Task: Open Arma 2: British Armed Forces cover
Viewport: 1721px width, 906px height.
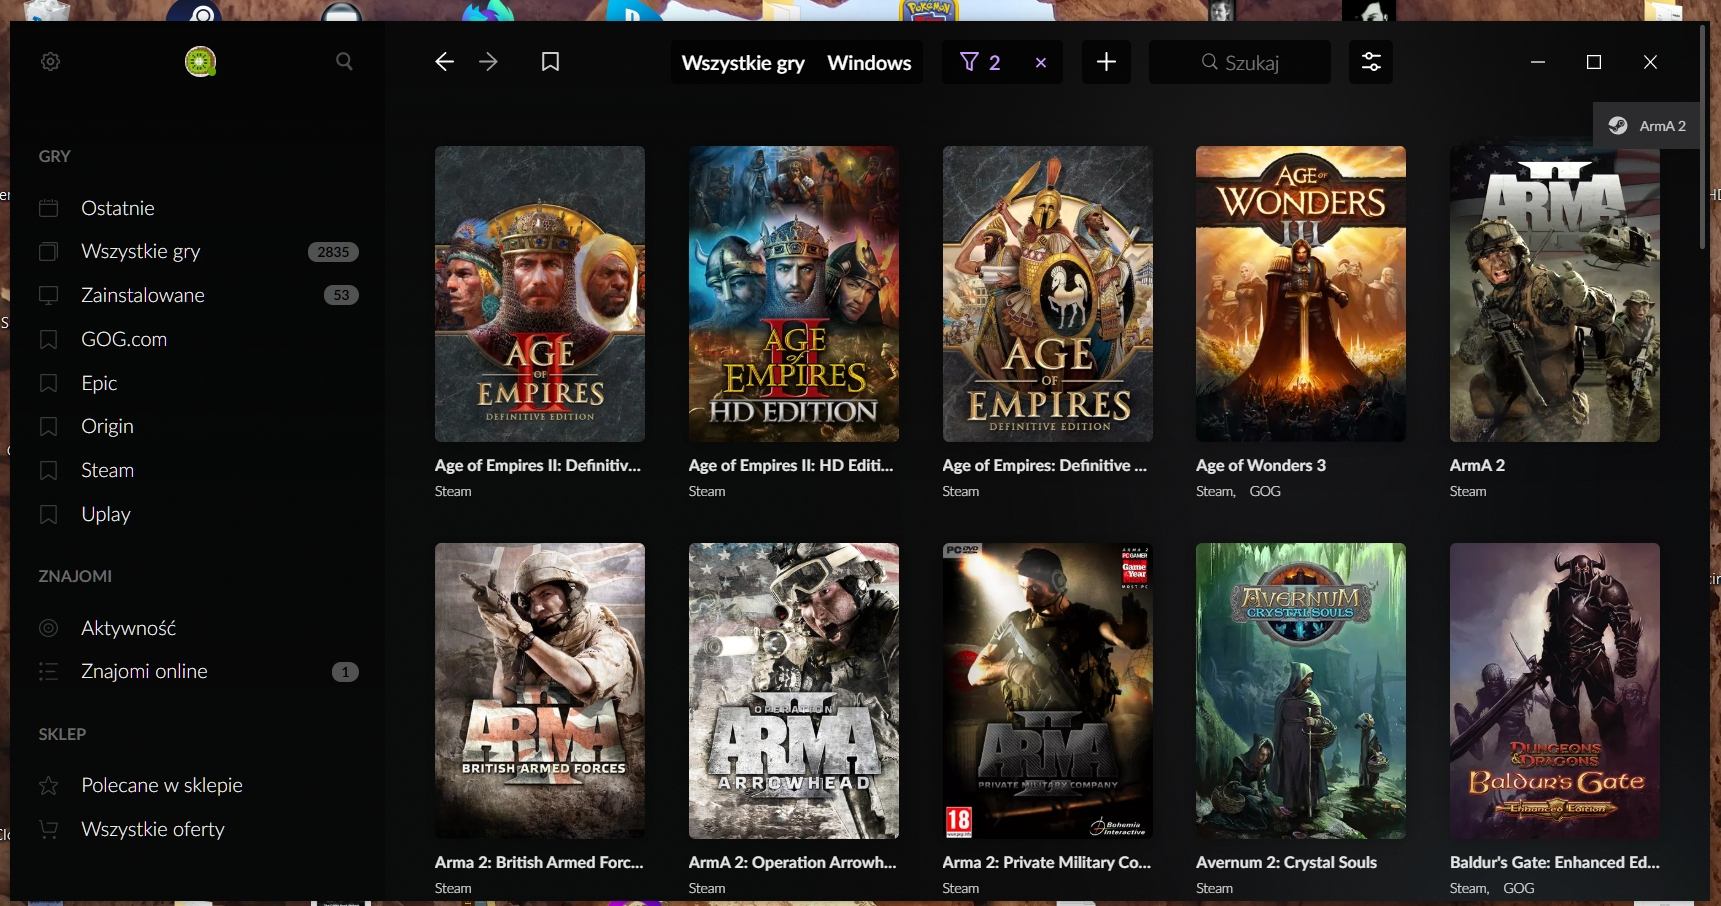Action: point(540,691)
